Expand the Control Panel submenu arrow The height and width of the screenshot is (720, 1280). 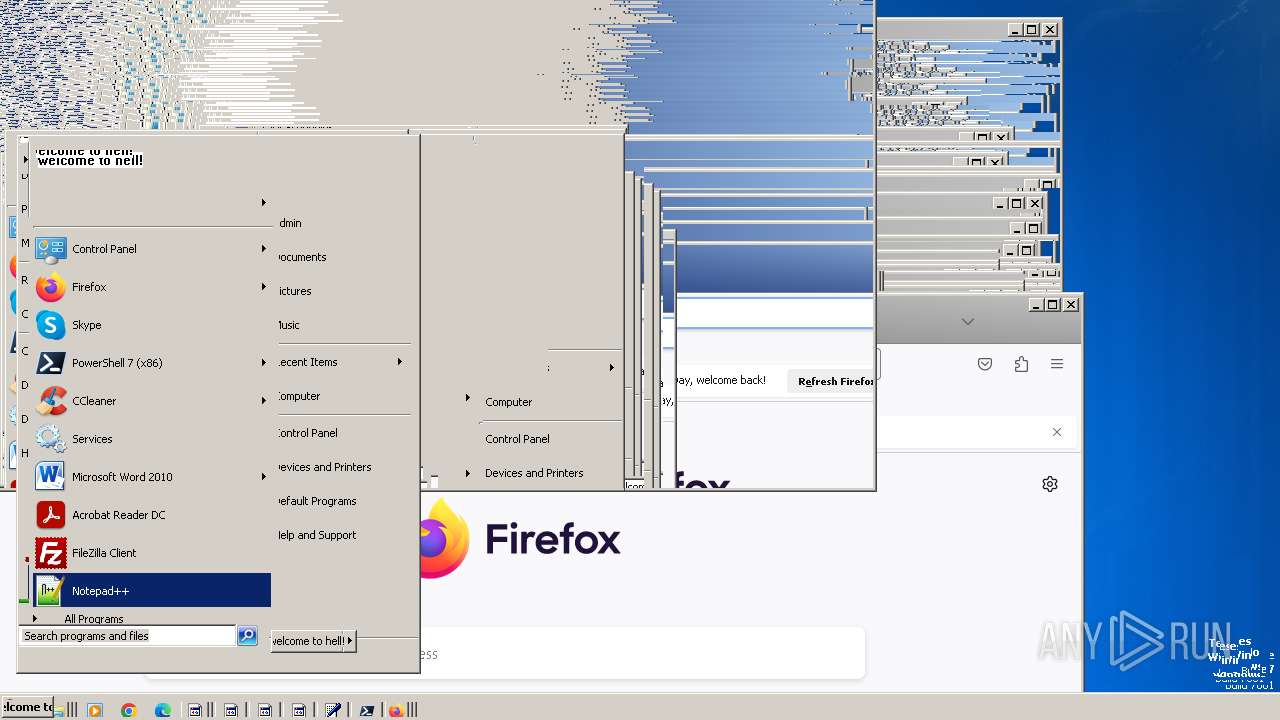click(264, 249)
